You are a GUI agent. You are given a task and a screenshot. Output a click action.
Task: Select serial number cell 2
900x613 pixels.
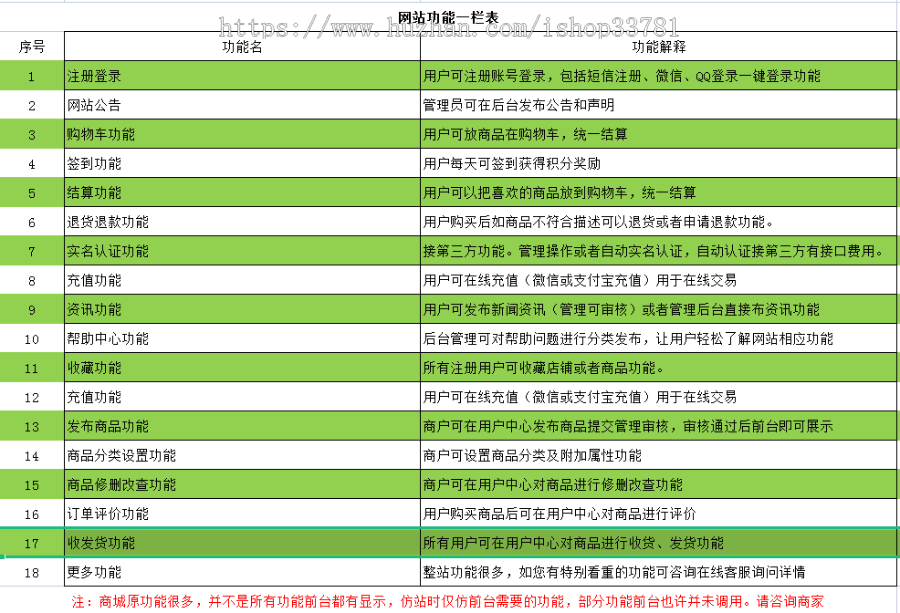click(32, 105)
